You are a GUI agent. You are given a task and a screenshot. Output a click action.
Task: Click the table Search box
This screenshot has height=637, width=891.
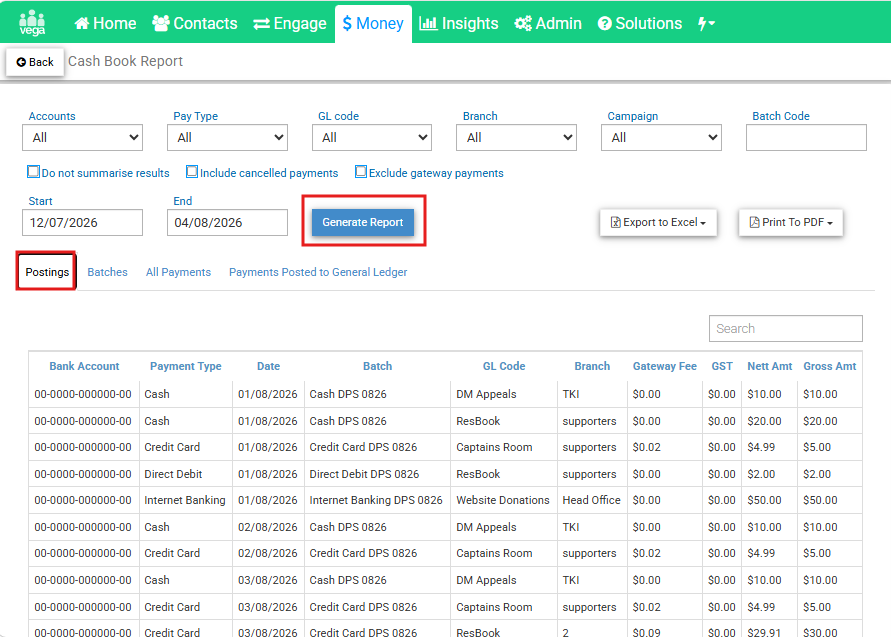tap(785, 328)
